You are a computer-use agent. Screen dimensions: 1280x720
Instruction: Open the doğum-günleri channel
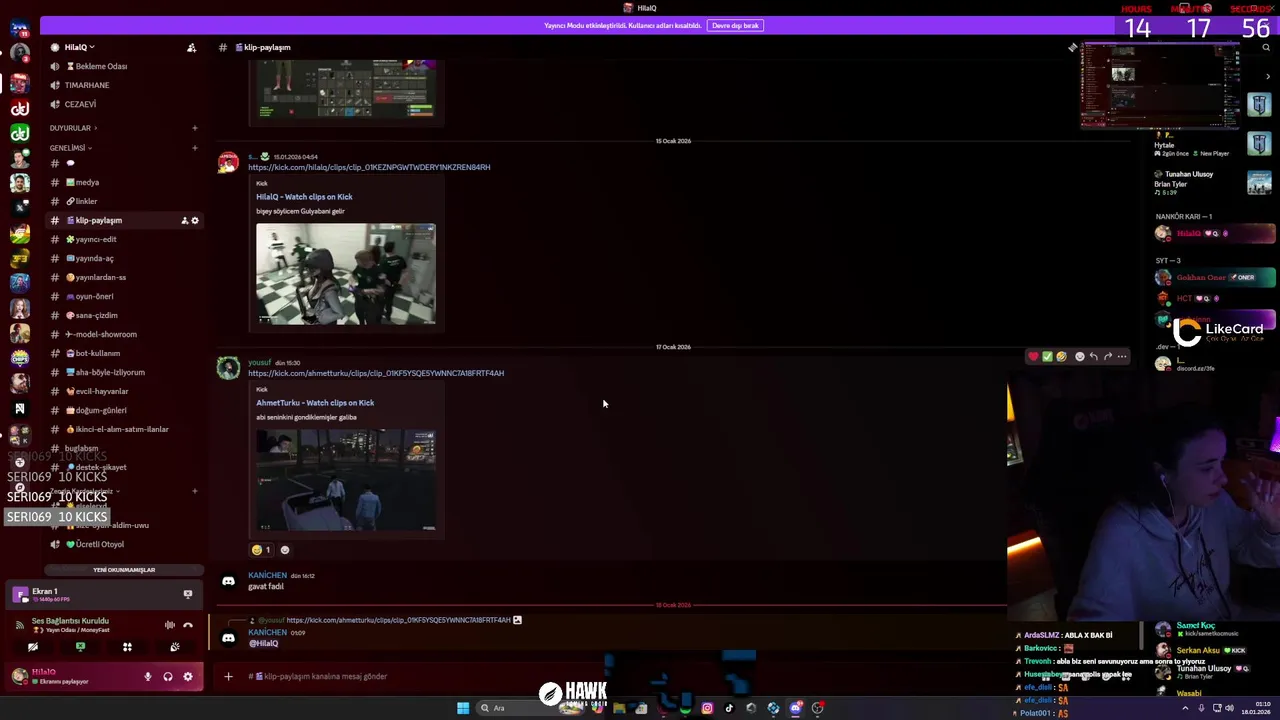pos(101,410)
